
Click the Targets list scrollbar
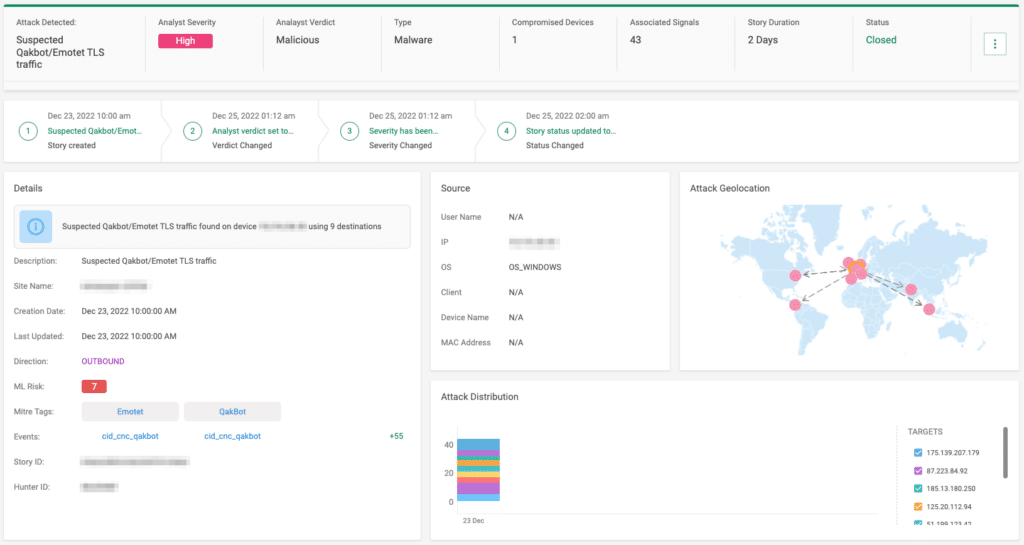pos(1005,452)
